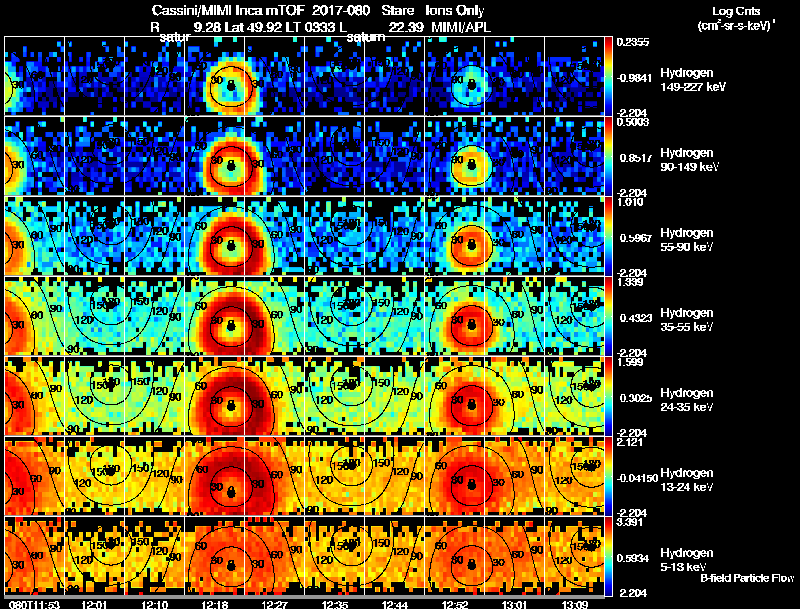Click the "Hydrogen 35-55 keV" row label
The image size is (800, 609).
[687, 320]
